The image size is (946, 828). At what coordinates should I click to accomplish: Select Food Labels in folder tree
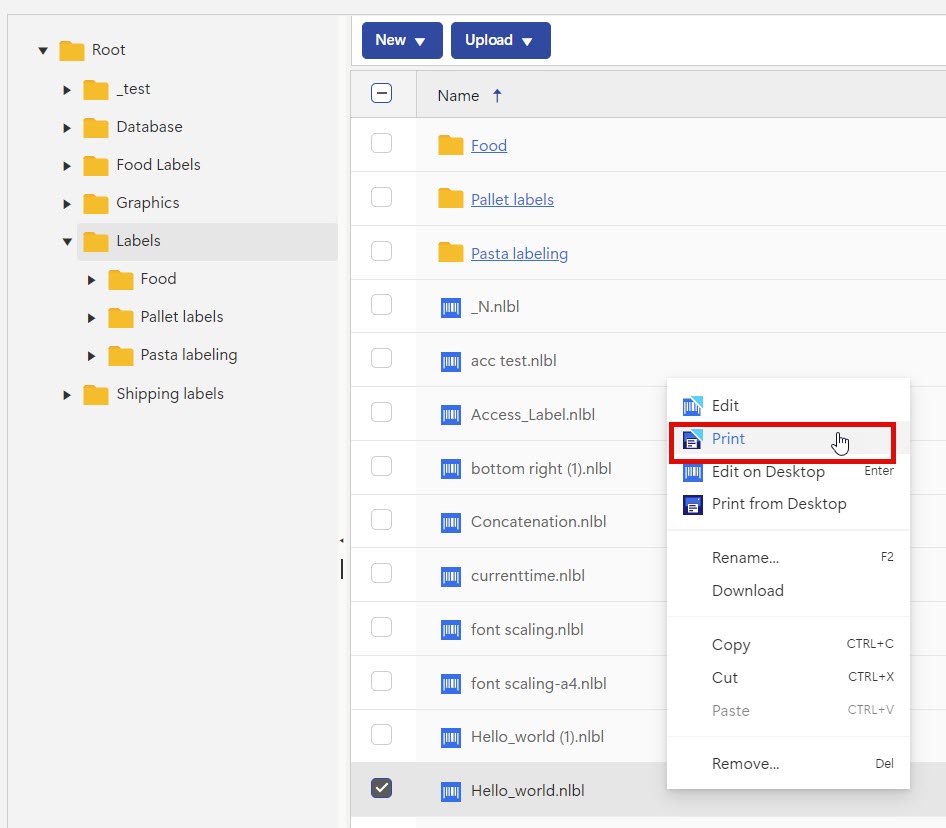point(158,165)
